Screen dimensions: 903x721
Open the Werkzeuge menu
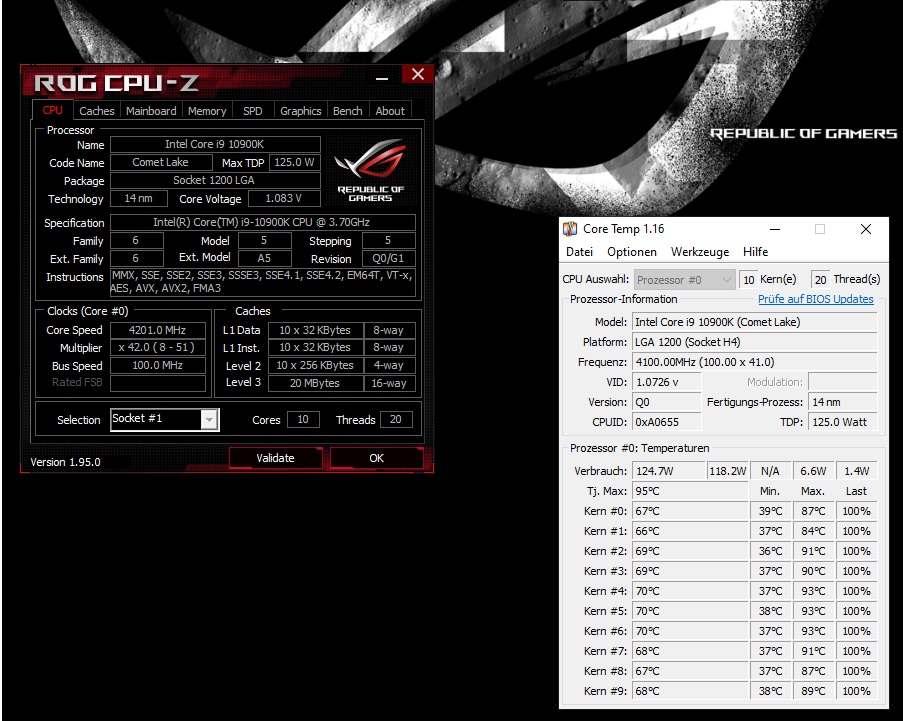pos(700,252)
